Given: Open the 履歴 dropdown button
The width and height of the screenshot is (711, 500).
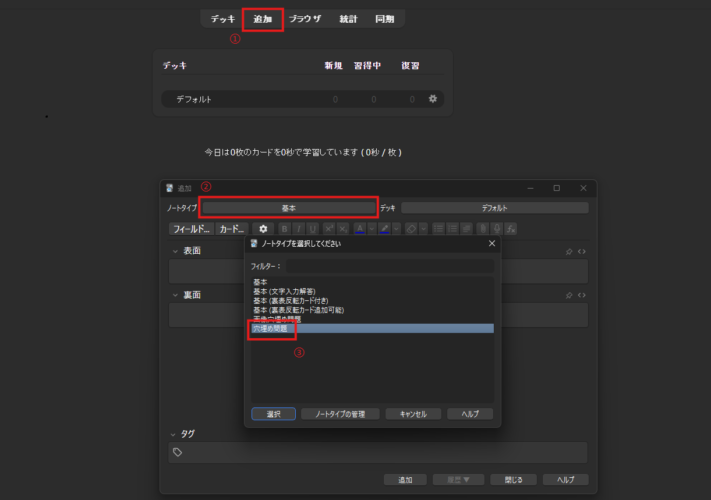Looking at the screenshot, I should (458, 480).
